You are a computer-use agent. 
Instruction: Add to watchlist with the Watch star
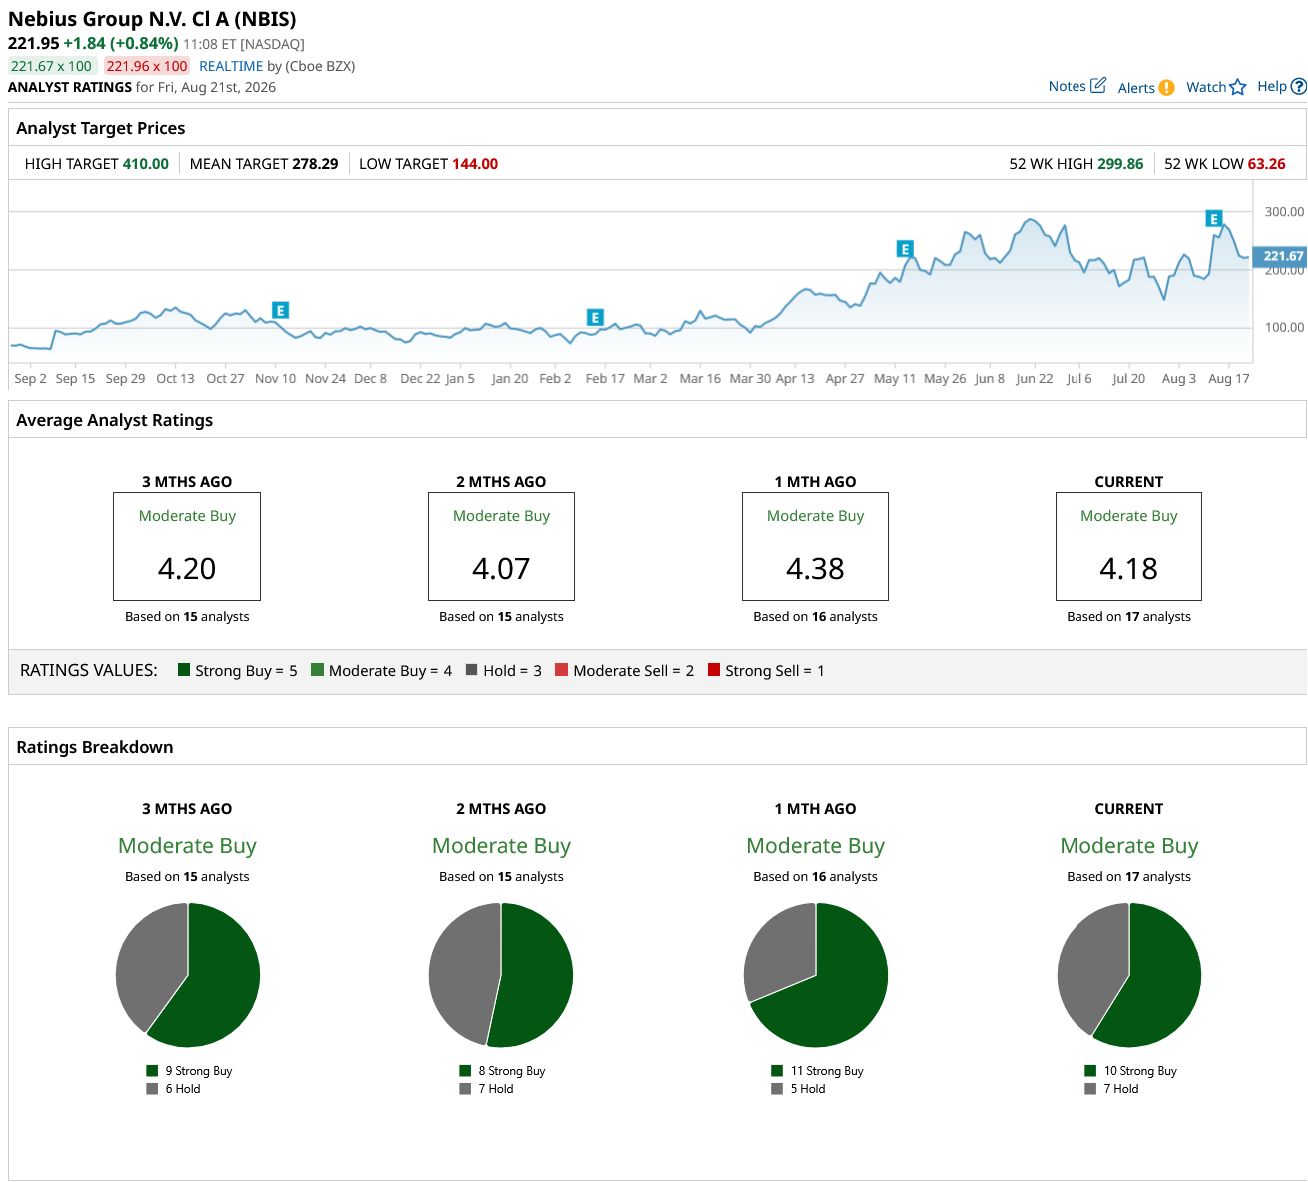[1238, 87]
